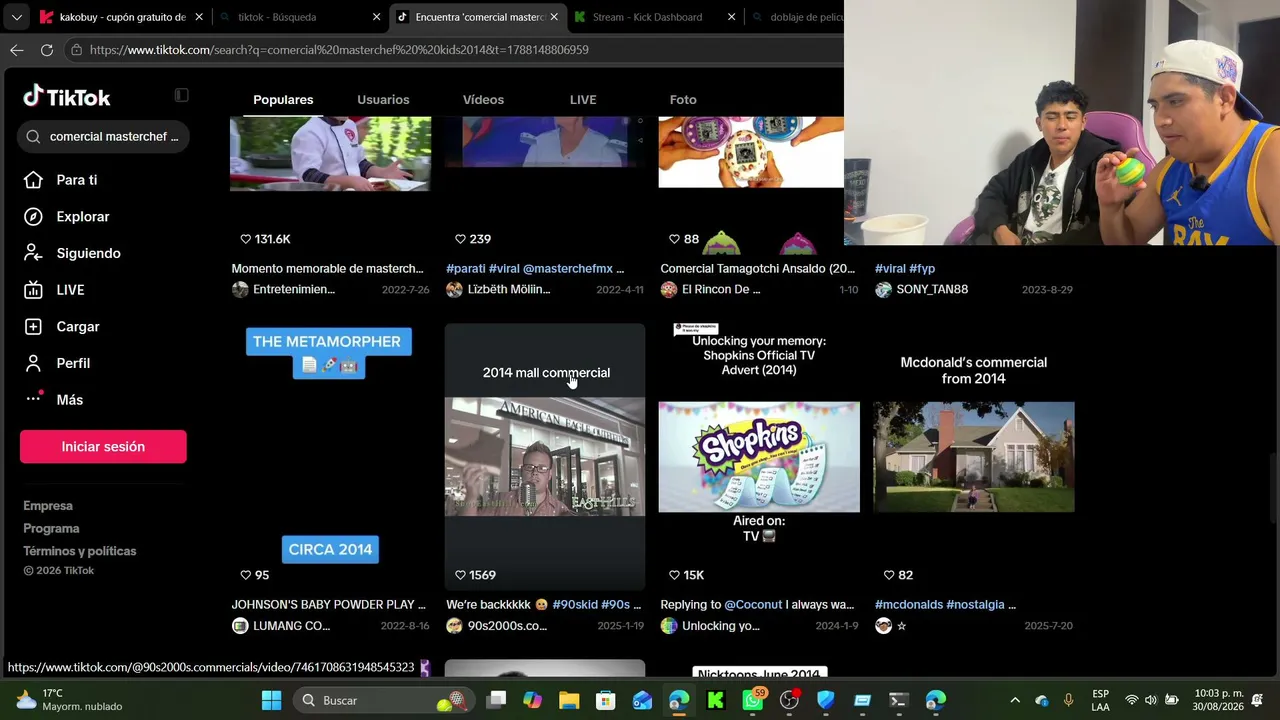Open the browser tab list dropdown
Image resolution: width=1280 pixels, height=720 pixels.
pos(16,17)
